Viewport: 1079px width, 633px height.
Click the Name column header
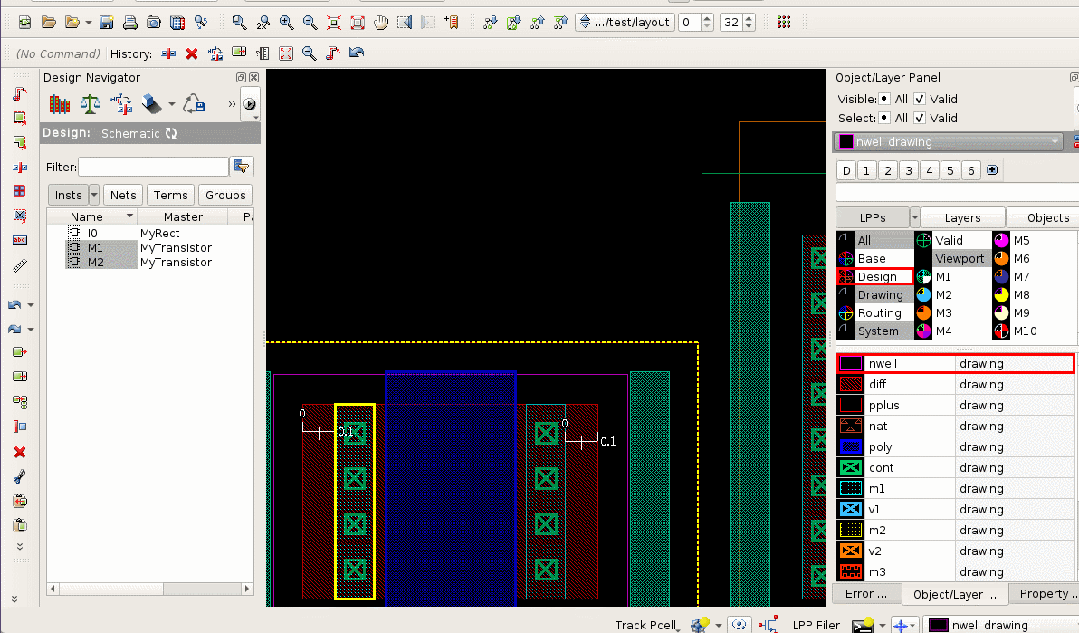92,217
